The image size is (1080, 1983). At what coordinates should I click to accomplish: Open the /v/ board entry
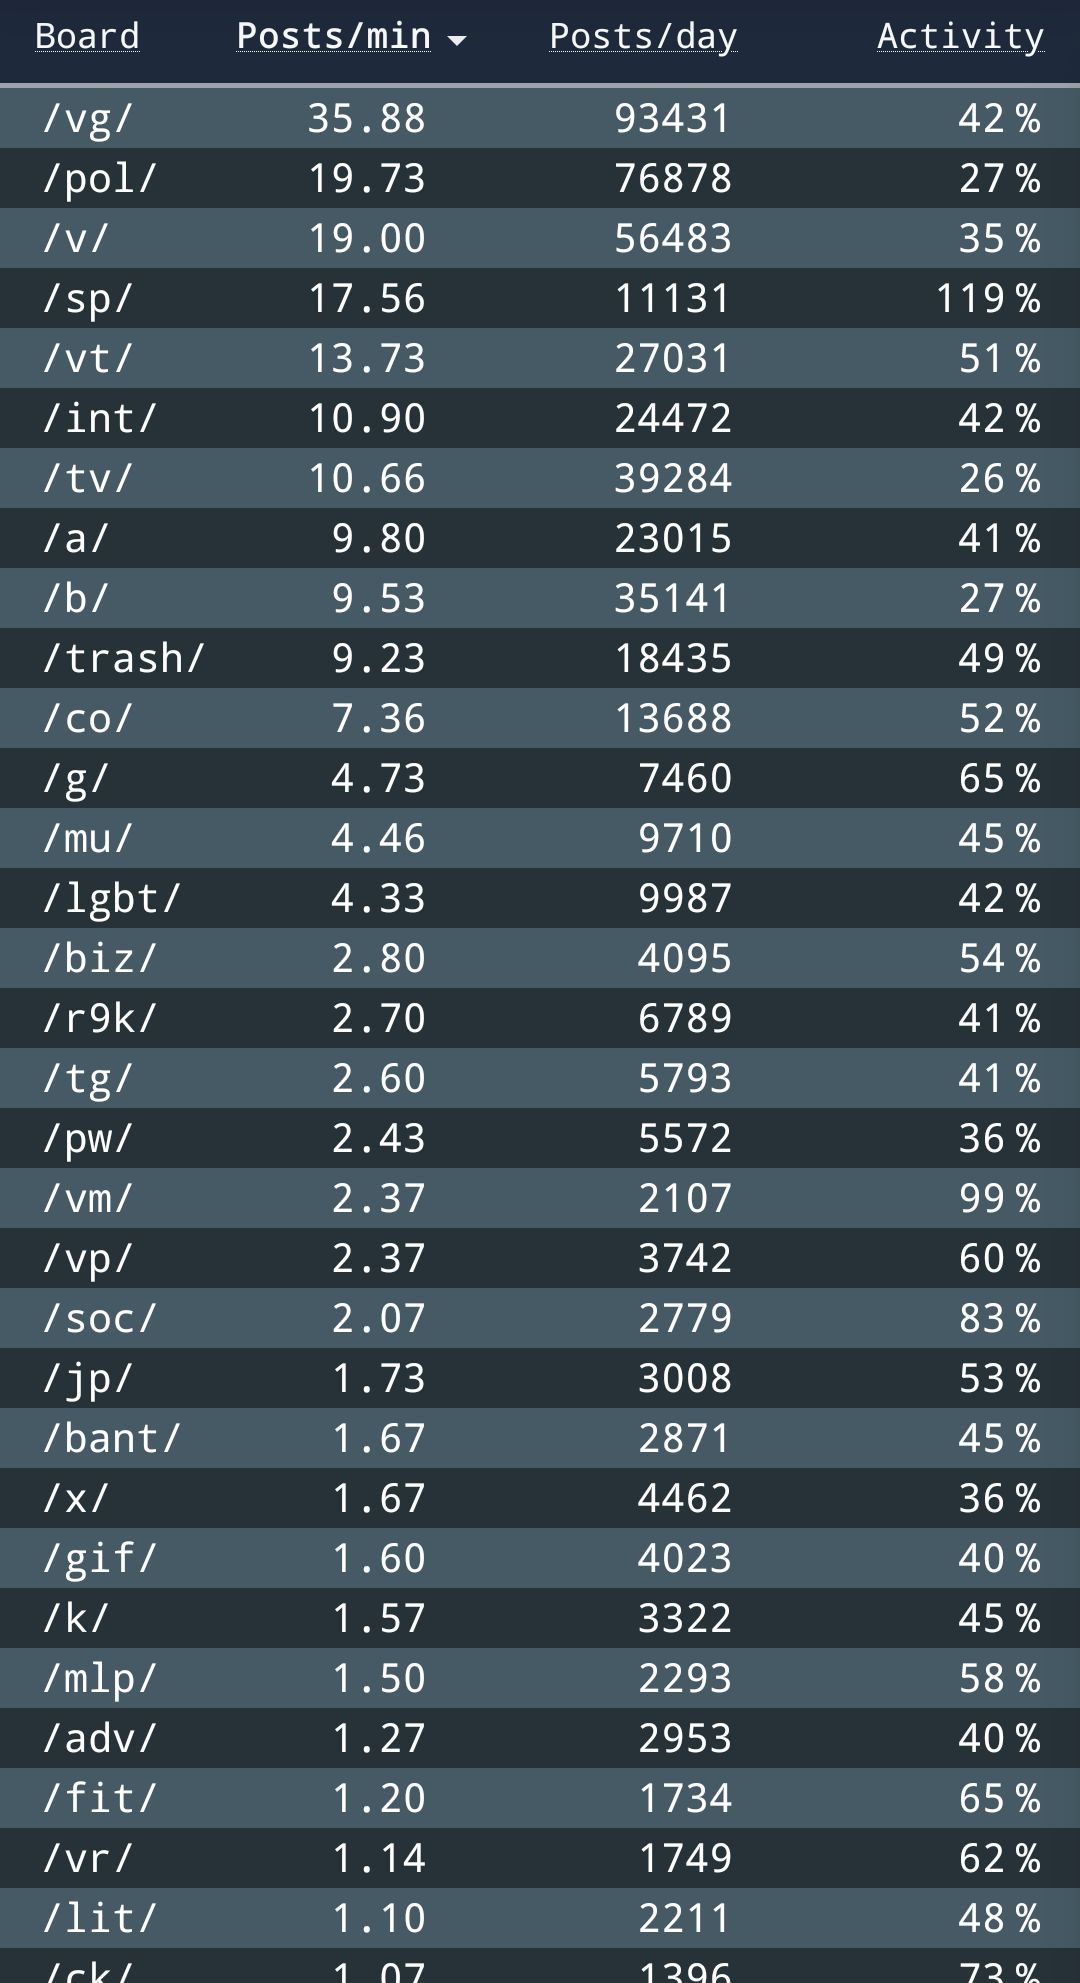(75, 239)
